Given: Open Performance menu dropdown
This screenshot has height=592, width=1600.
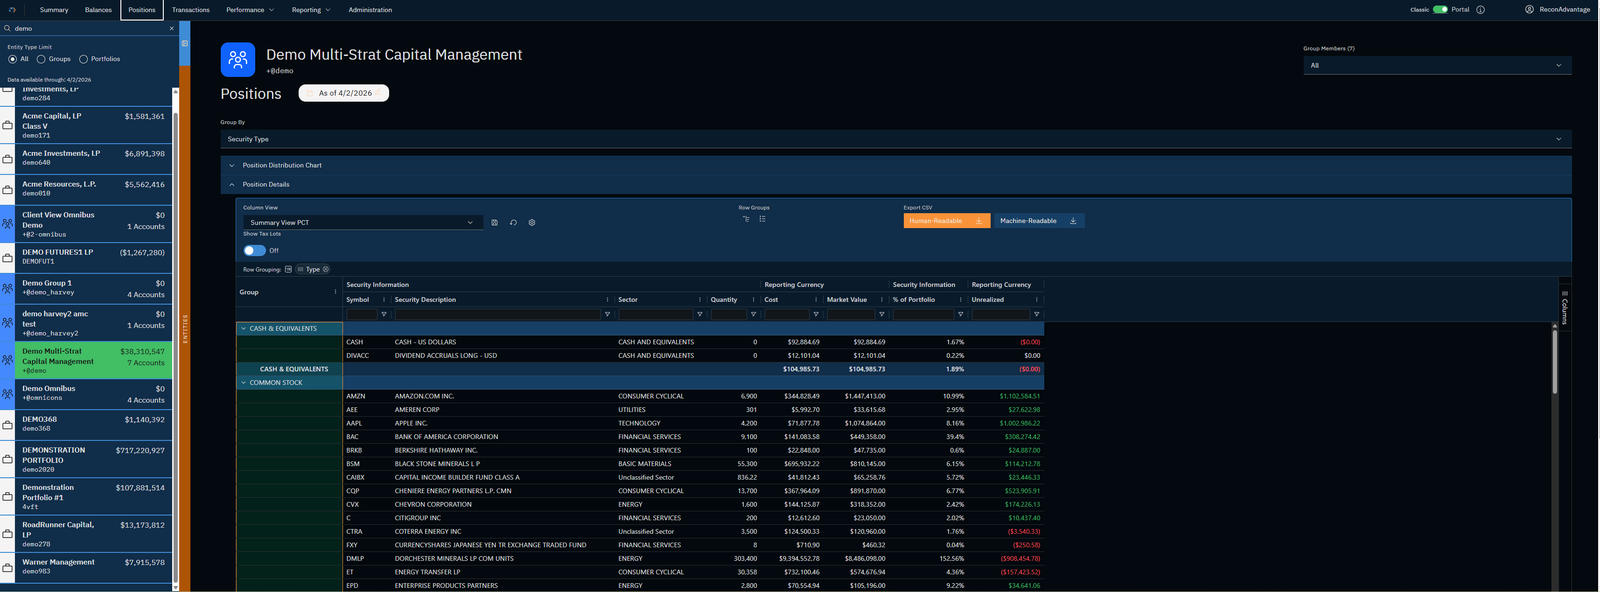Looking at the screenshot, I should 250,10.
